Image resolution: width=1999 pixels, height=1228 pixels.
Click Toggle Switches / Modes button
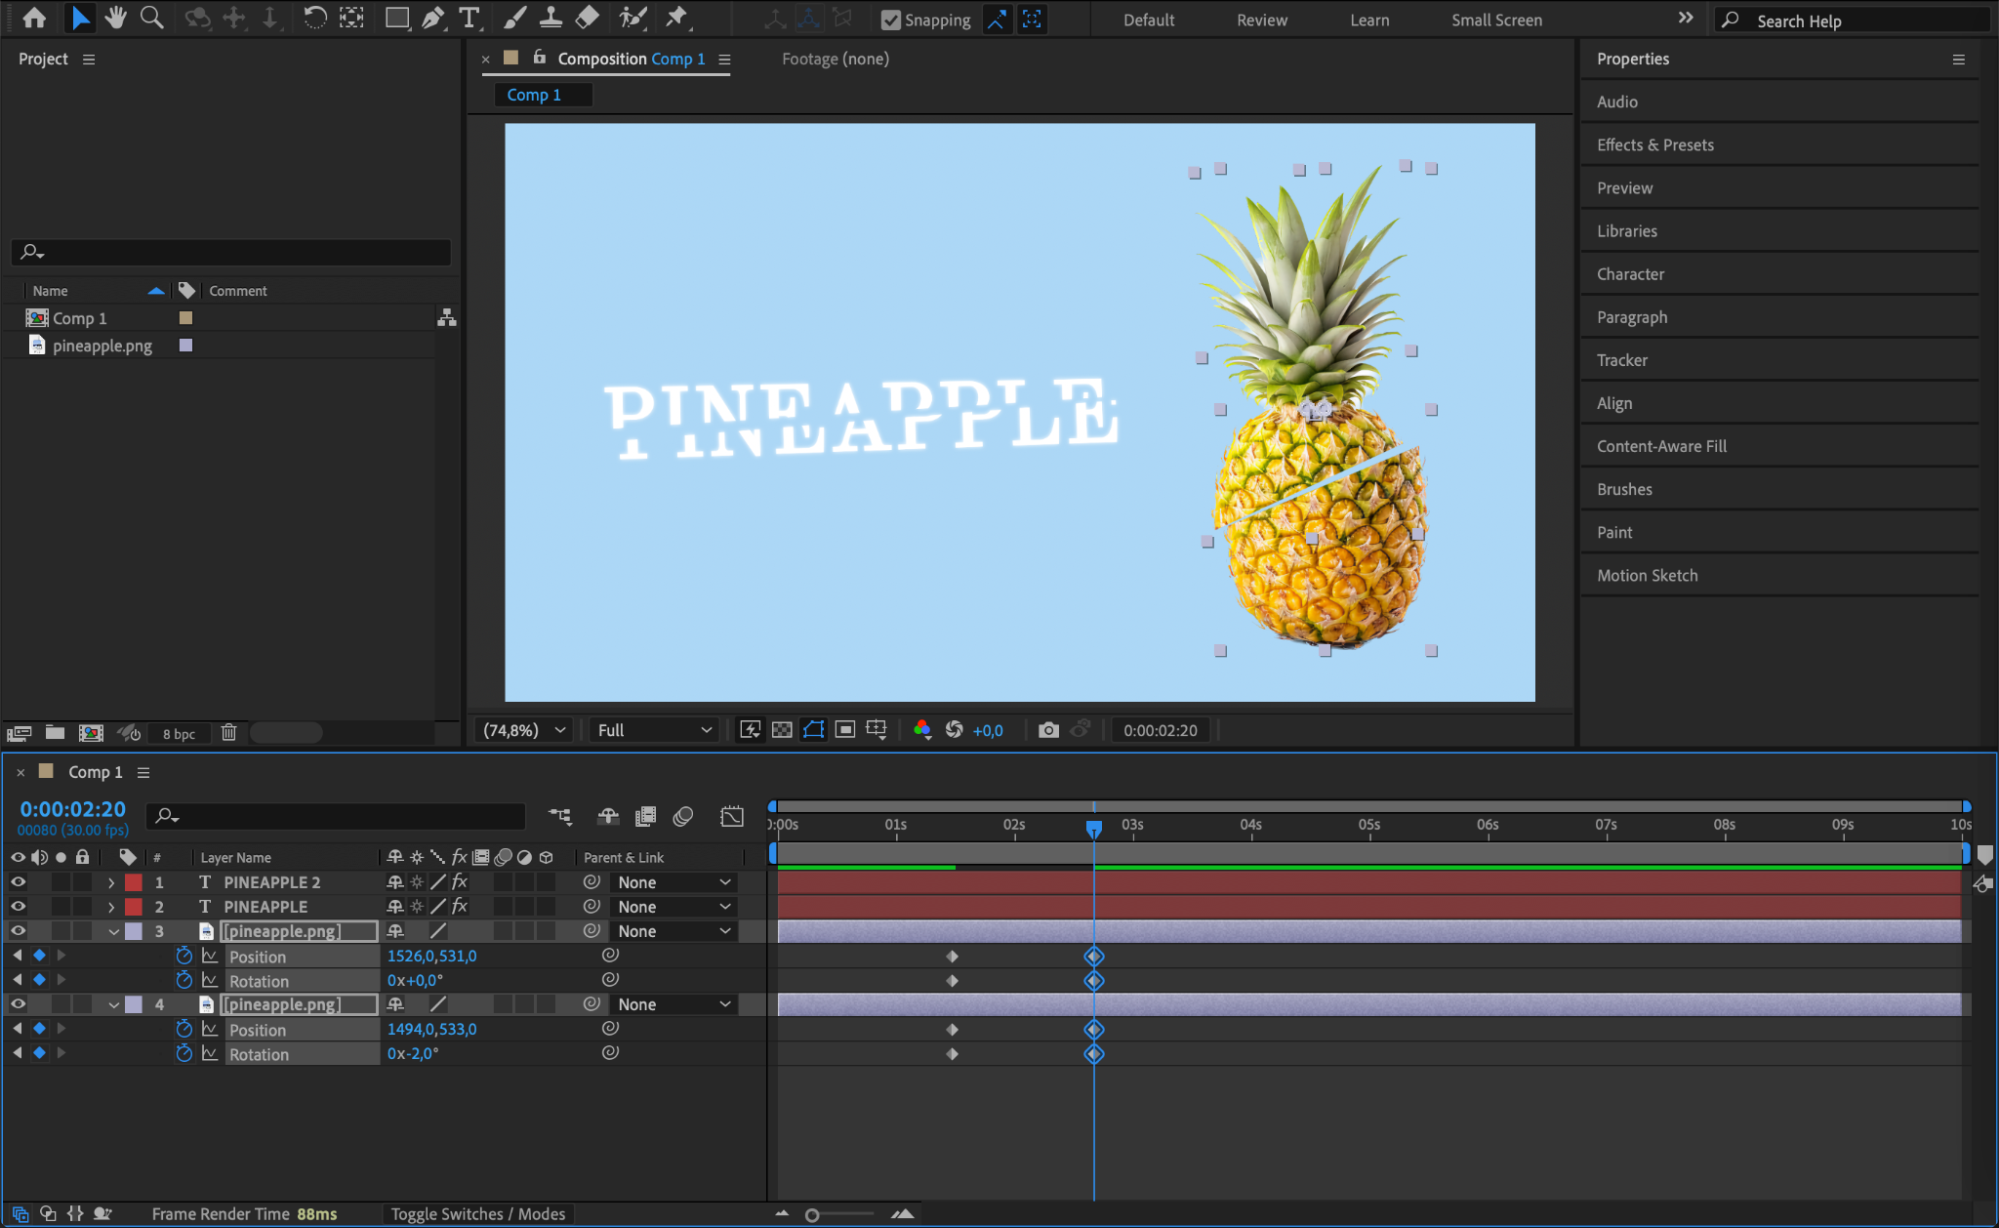(477, 1214)
